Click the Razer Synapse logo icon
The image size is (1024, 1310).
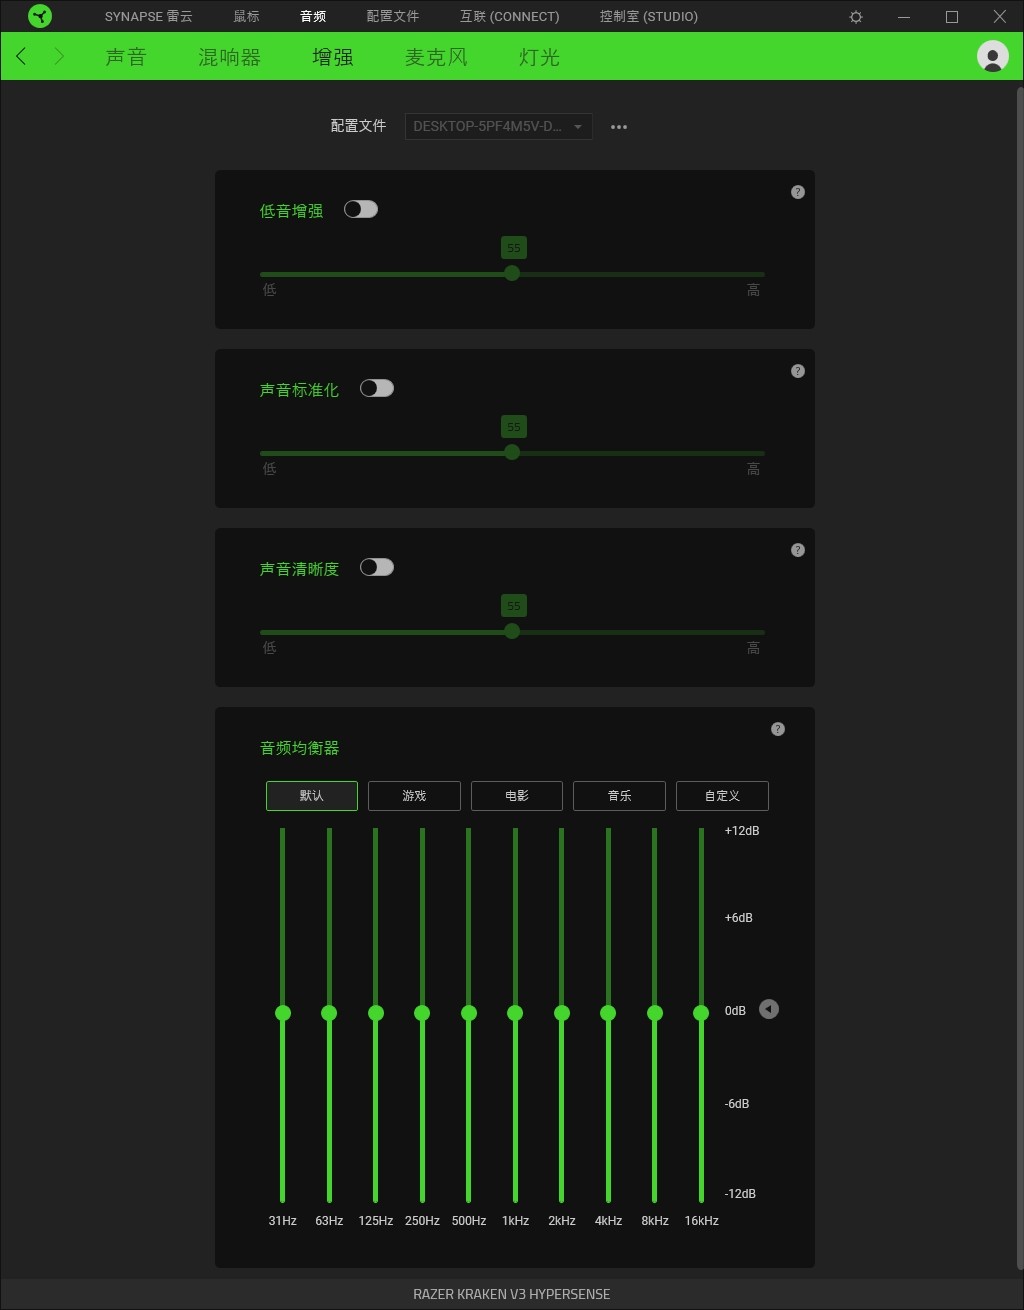pyautogui.click(x=39, y=16)
